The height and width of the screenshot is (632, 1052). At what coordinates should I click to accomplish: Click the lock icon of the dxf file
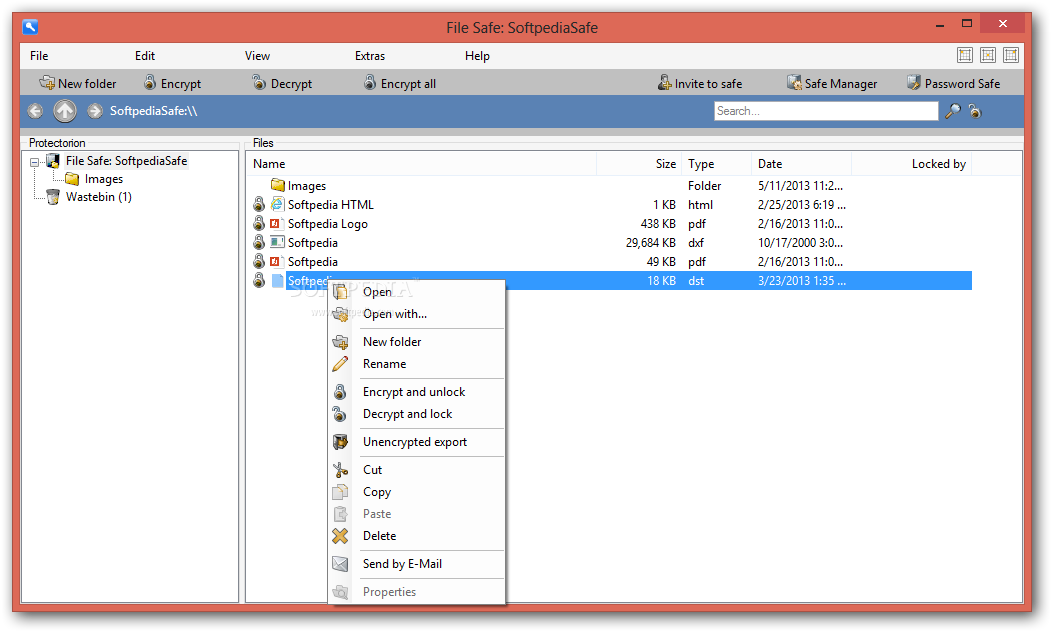[259, 242]
